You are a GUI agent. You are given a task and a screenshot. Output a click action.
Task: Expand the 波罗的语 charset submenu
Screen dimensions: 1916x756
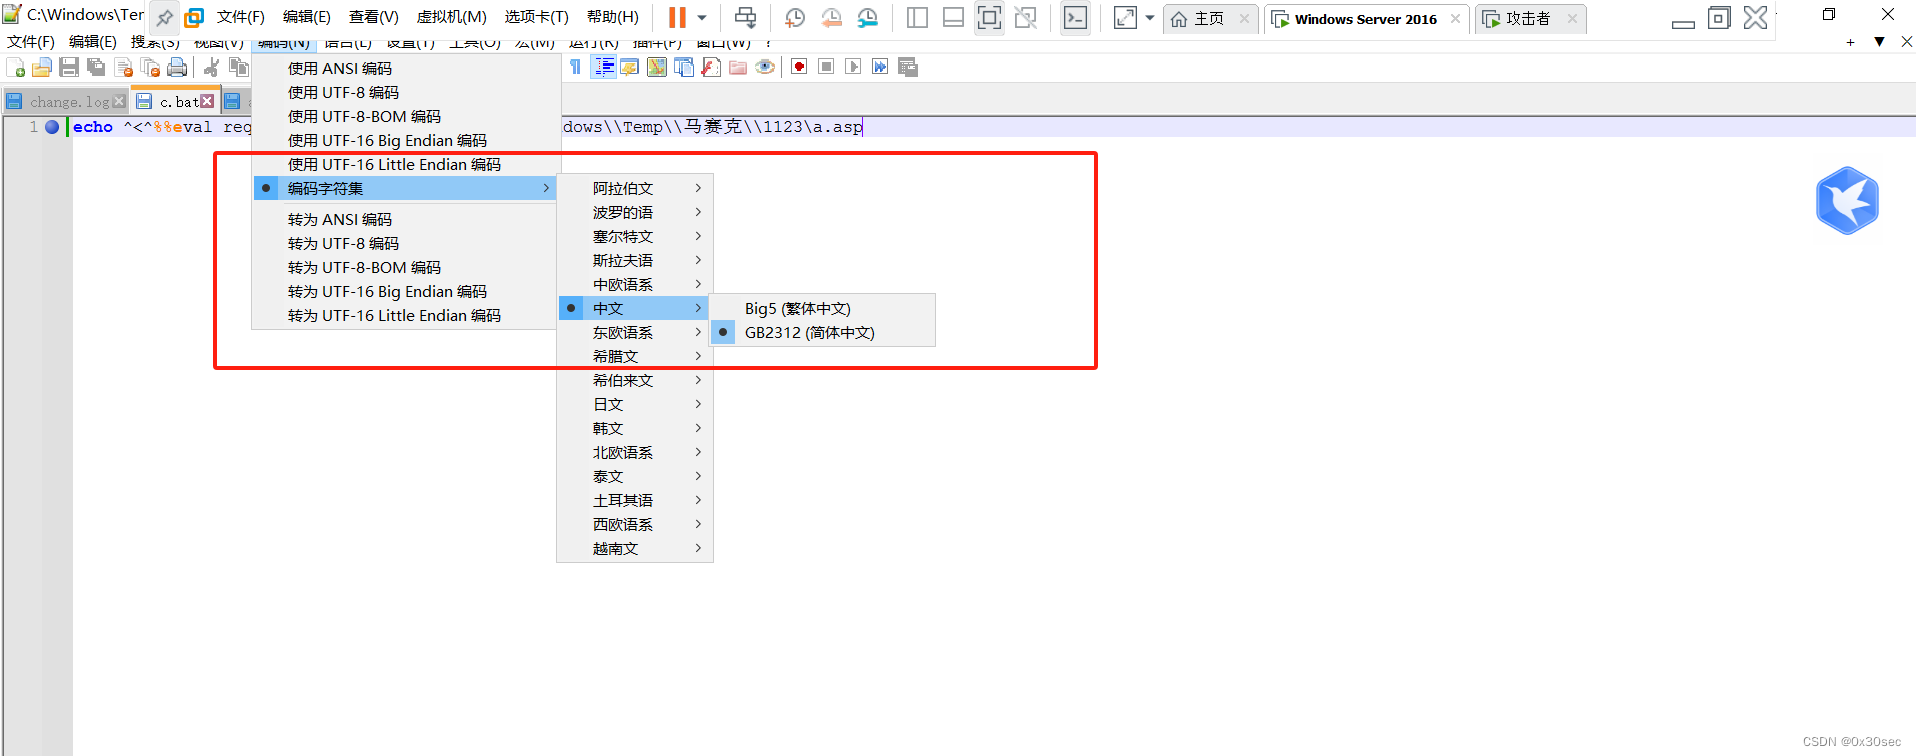click(635, 212)
